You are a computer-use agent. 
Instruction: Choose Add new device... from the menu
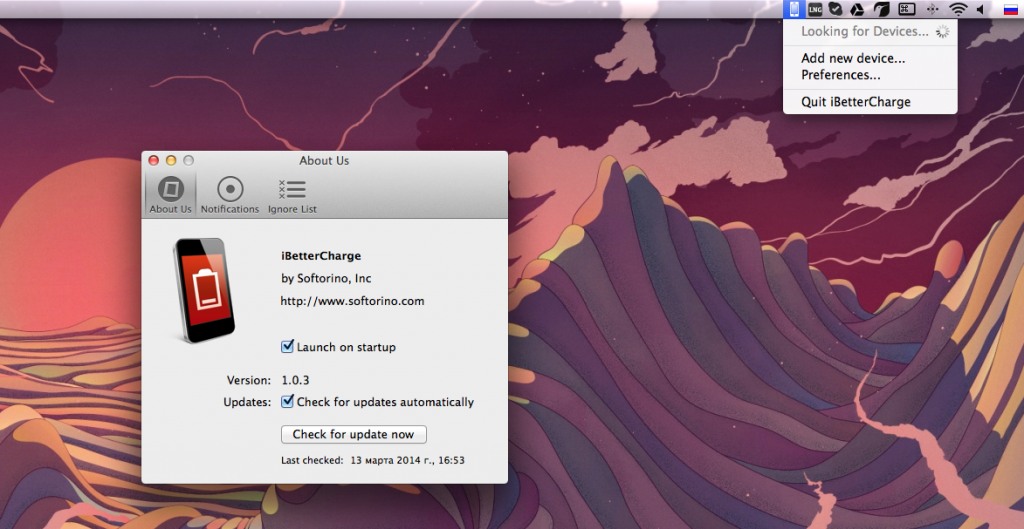(870, 58)
